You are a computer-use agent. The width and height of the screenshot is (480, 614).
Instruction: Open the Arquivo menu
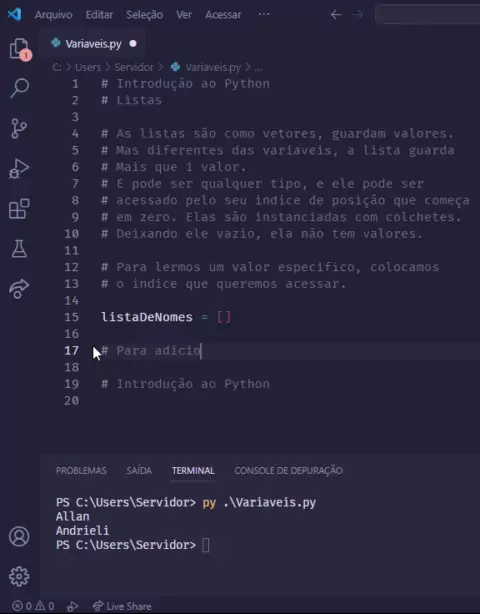click(54, 15)
